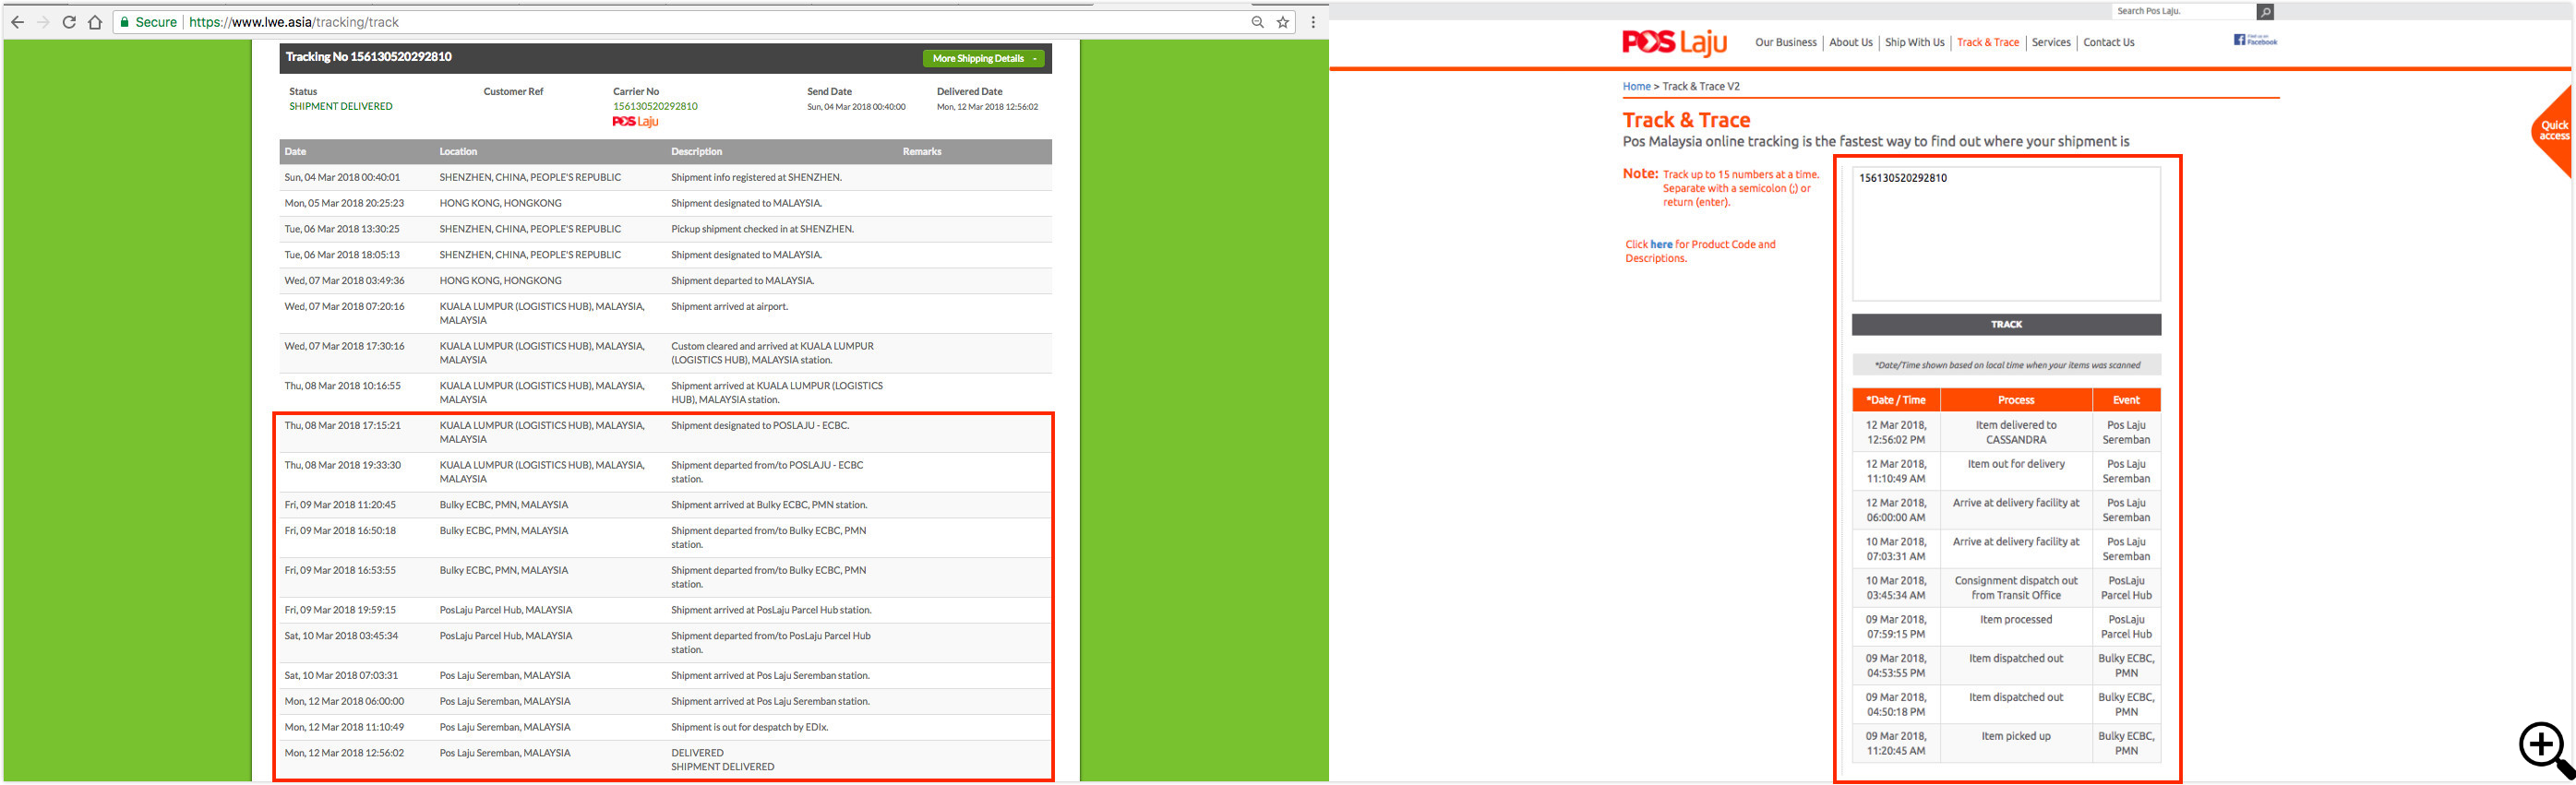Click carrier number 156130520292810 link
The image size is (2576, 785).
click(x=655, y=106)
